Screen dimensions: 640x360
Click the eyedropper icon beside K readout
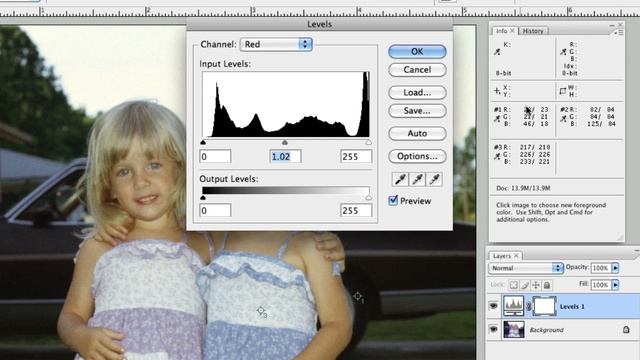point(497,52)
